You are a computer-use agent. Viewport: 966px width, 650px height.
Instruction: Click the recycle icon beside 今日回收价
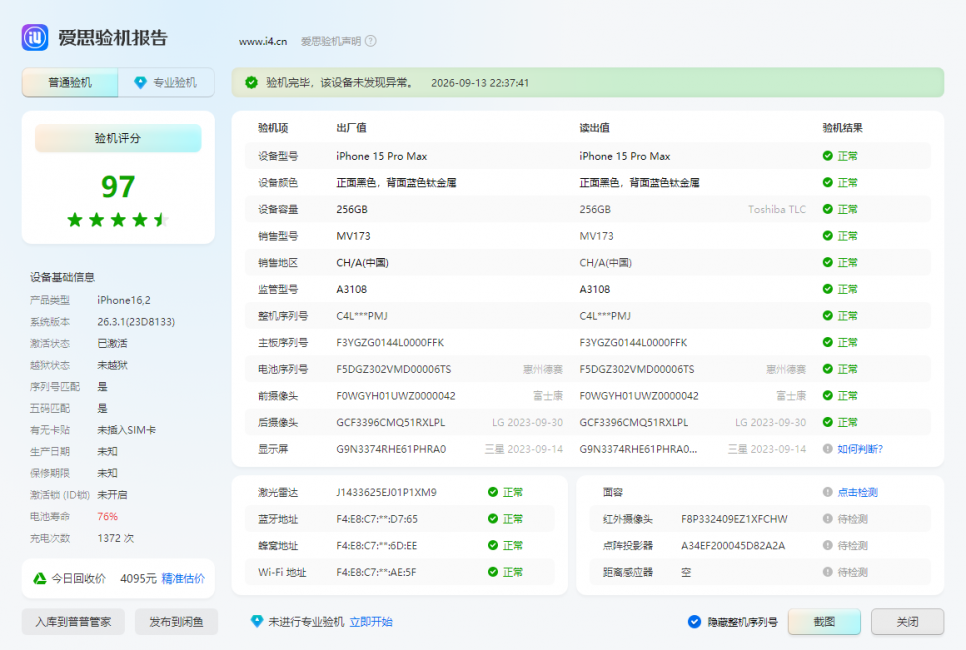(x=39, y=579)
